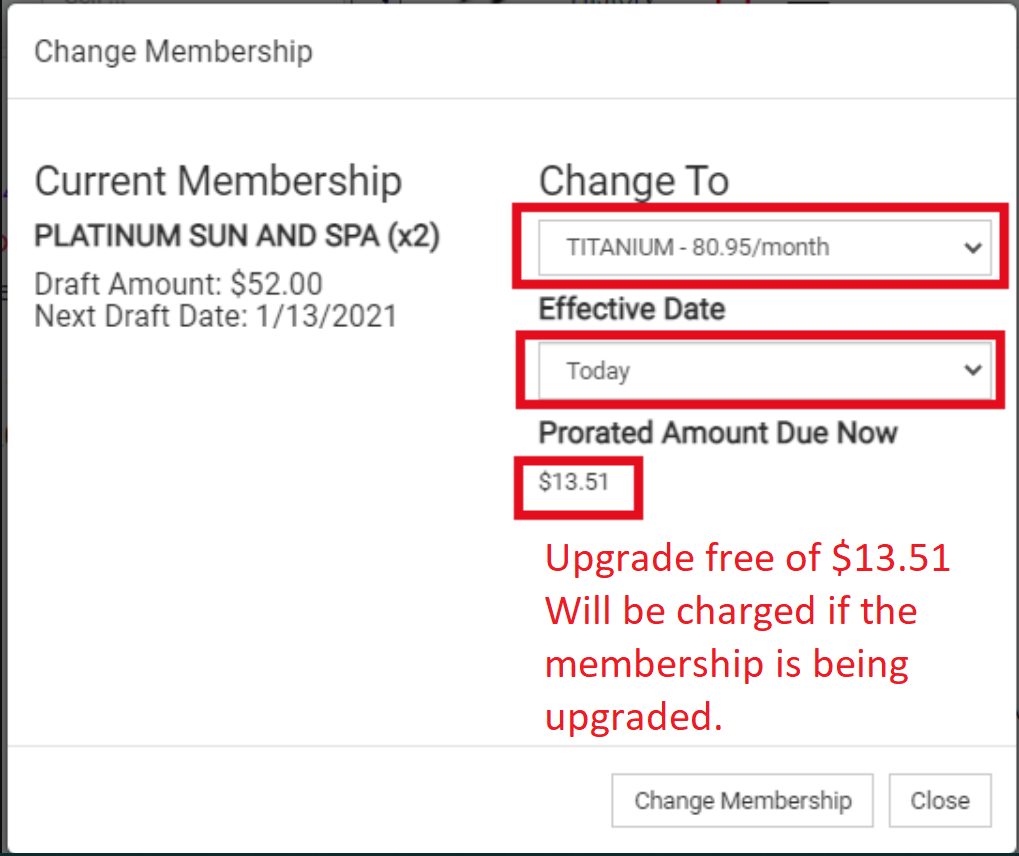Open the TITANIUM membership plan dropdown
1019x856 pixels.
point(764,248)
